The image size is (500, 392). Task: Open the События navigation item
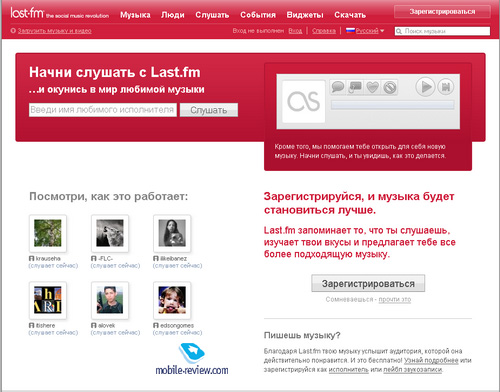tap(258, 15)
